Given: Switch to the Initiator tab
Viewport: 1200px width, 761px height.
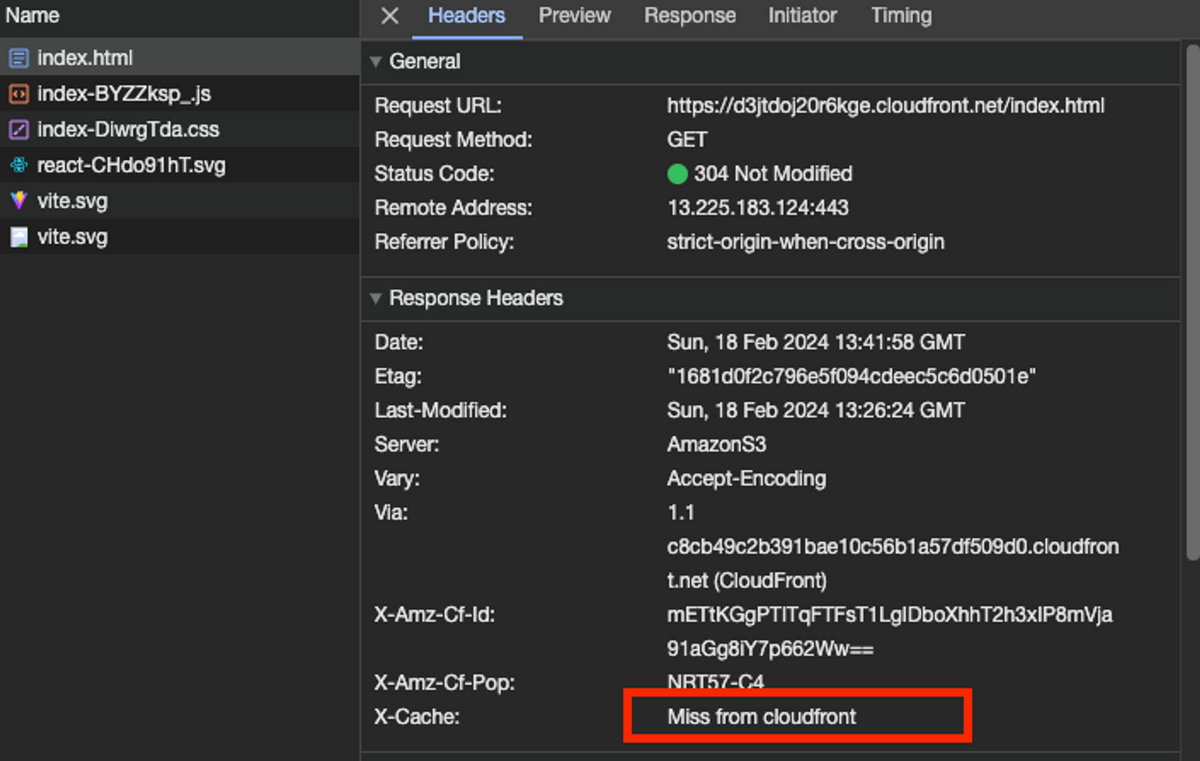Looking at the screenshot, I should click(802, 16).
